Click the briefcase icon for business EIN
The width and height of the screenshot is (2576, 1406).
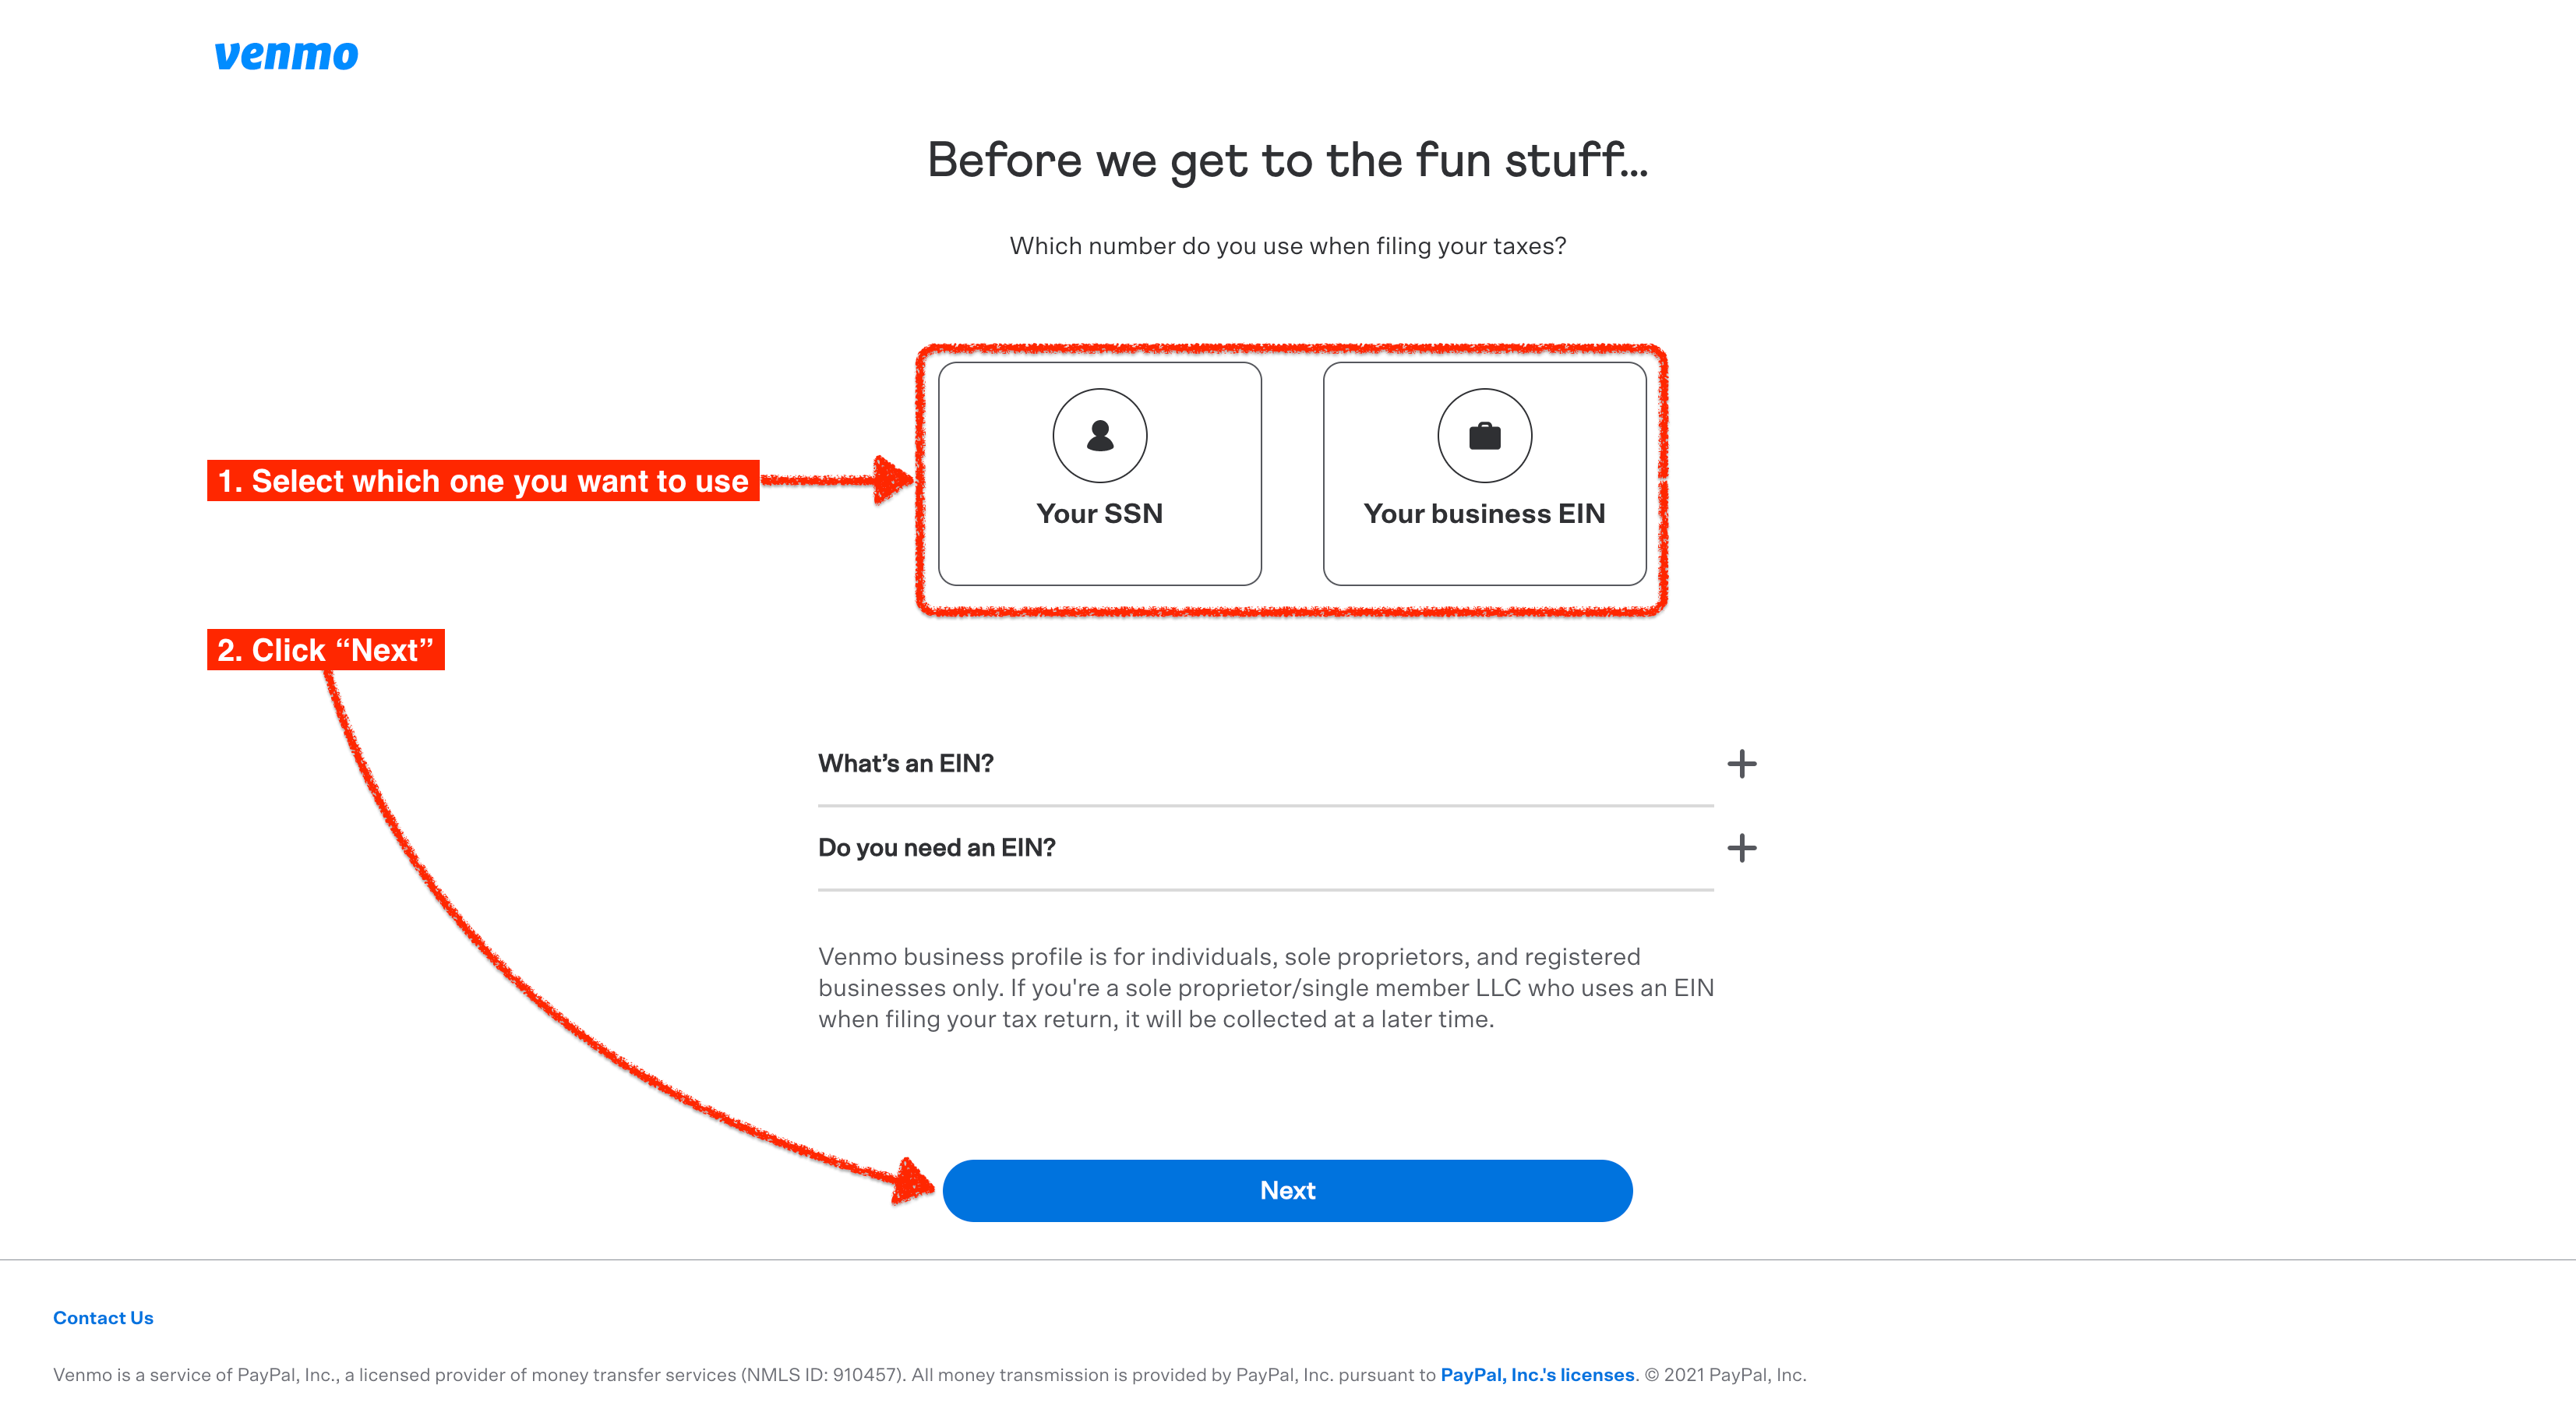[x=1484, y=436]
